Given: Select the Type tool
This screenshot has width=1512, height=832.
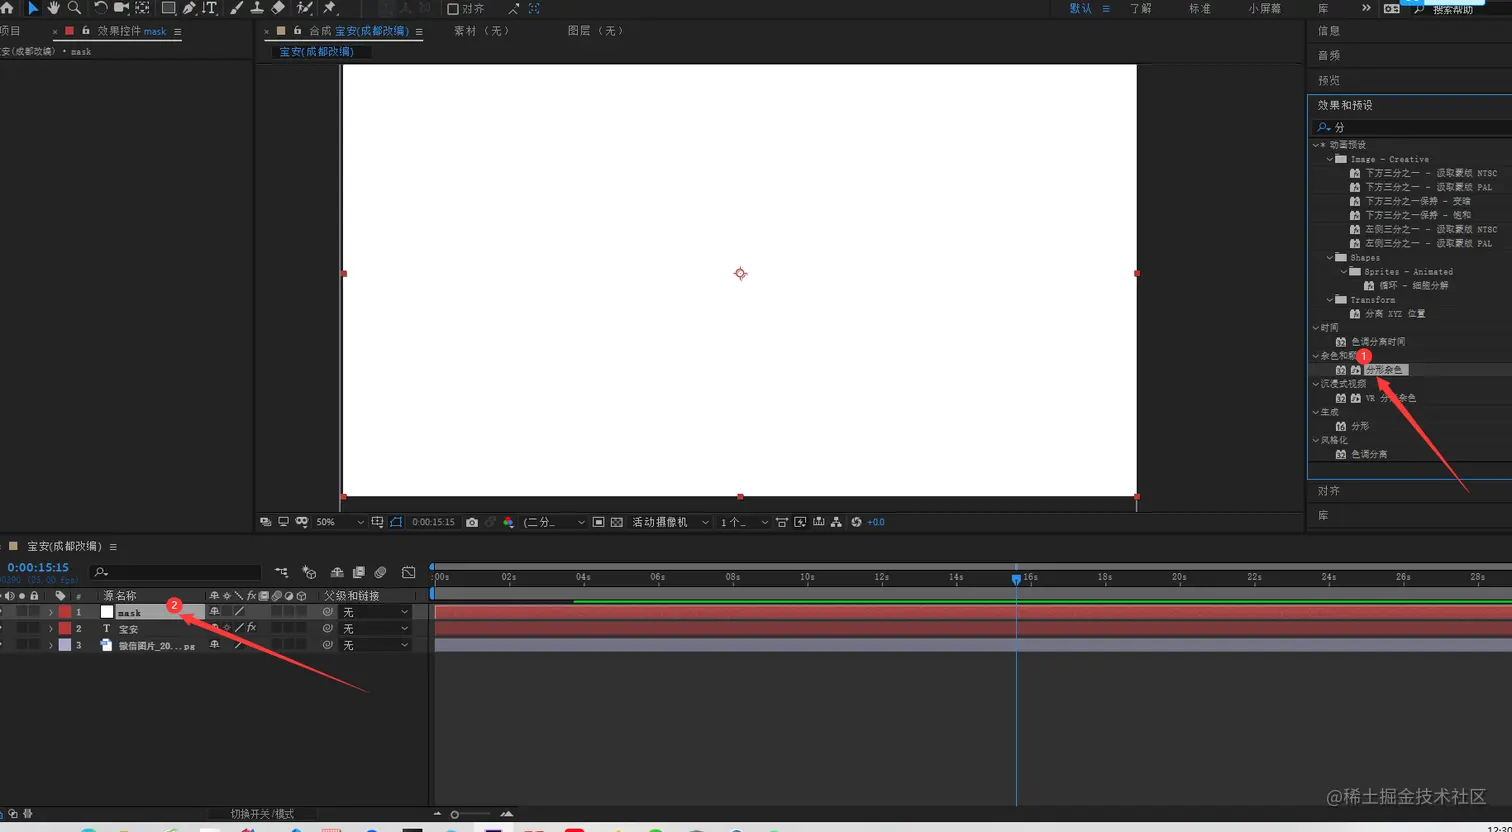Looking at the screenshot, I should pos(210,8).
